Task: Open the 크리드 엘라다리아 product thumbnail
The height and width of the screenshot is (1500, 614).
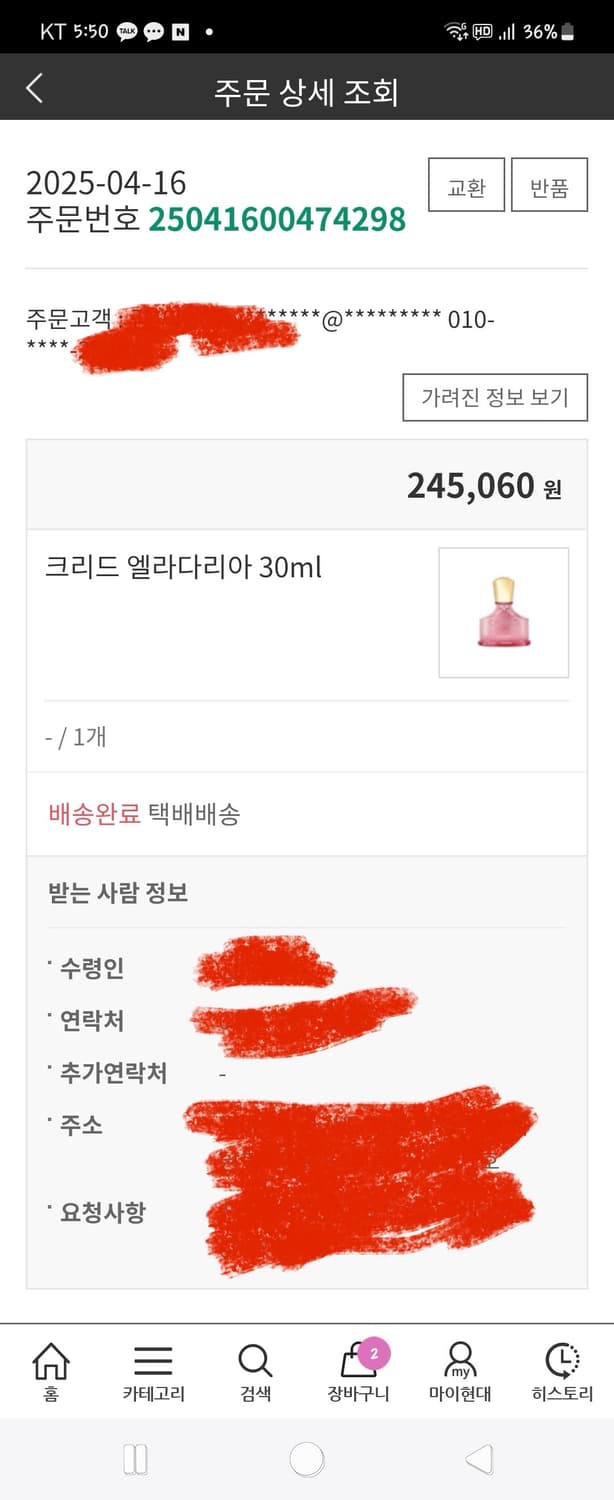Action: tap(503, 613)
